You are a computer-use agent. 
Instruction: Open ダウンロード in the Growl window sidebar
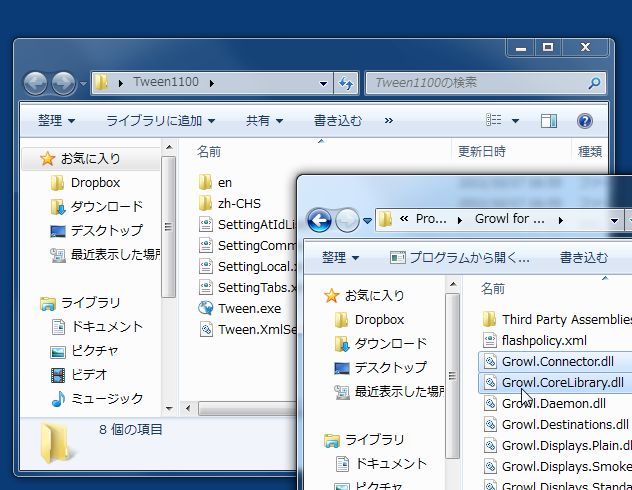[380, 343]
